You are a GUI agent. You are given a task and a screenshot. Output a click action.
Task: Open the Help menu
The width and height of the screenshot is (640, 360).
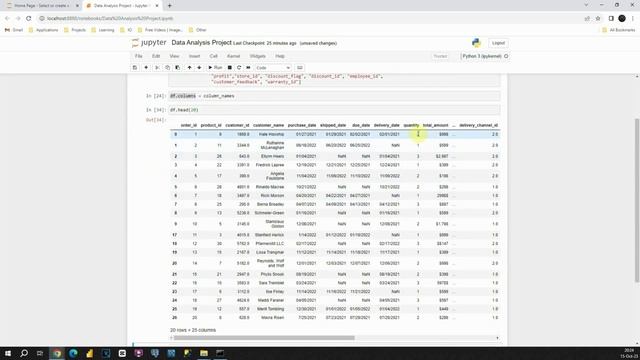(x=280, y=56)
